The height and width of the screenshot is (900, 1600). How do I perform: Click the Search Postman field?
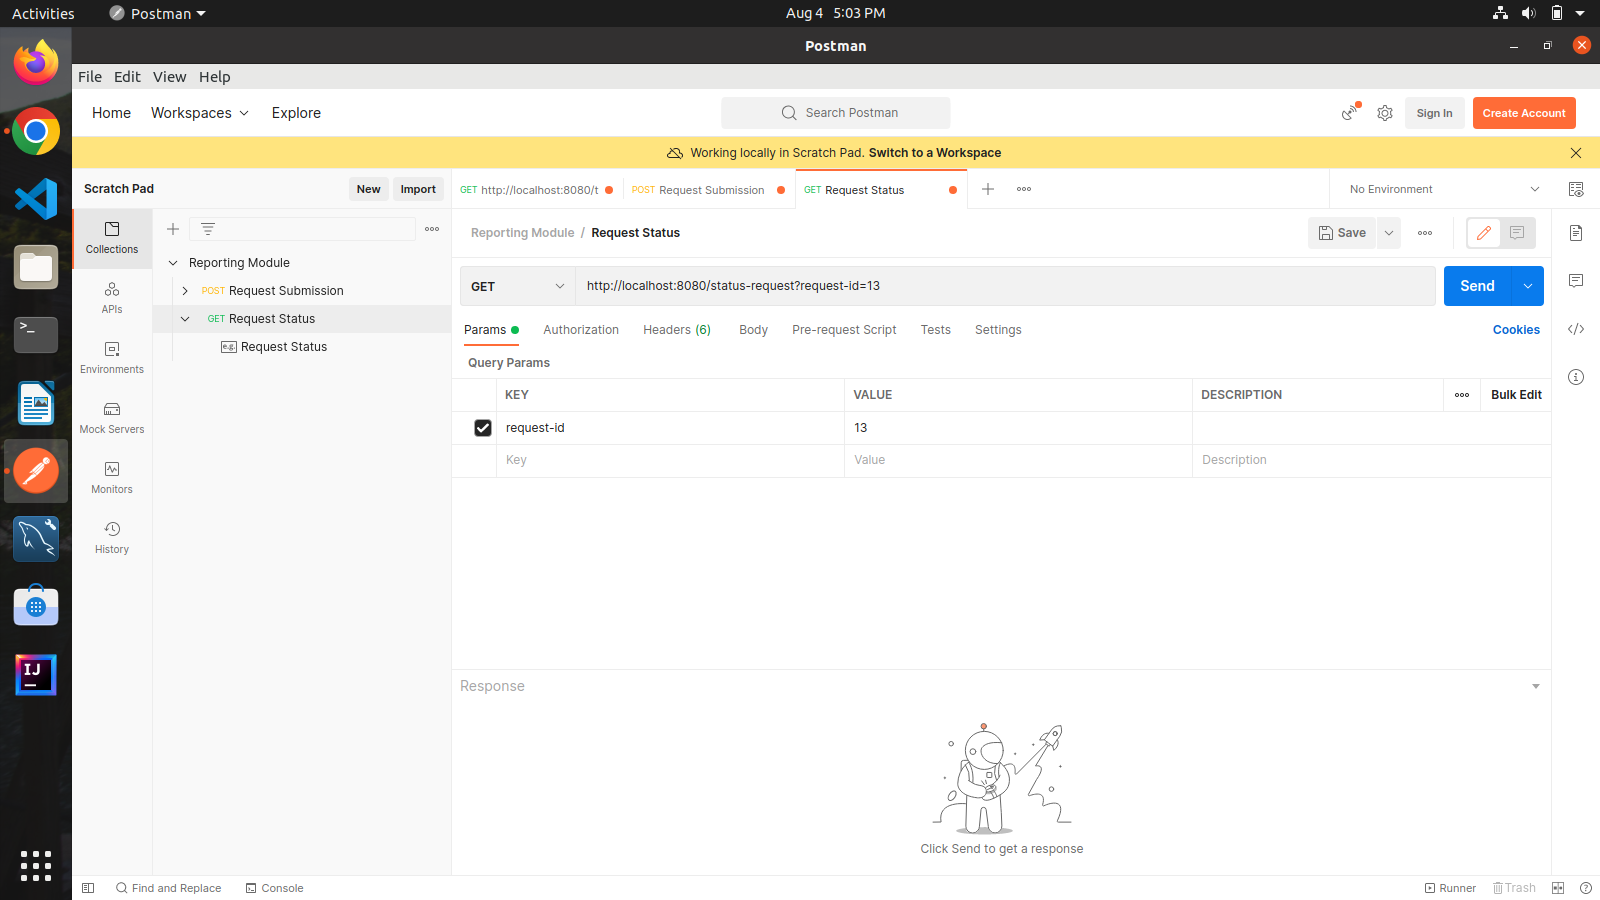tap(836, 113)
